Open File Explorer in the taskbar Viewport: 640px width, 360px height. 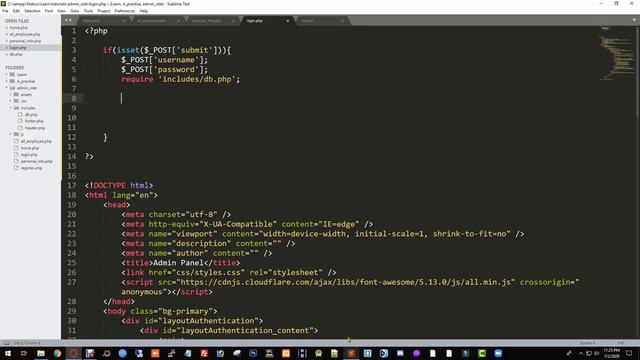[41, 353]
